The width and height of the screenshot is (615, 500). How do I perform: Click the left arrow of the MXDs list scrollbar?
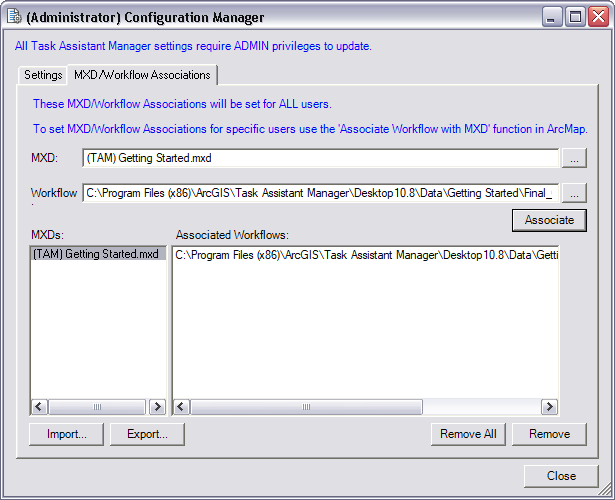(x=39, y=407)
